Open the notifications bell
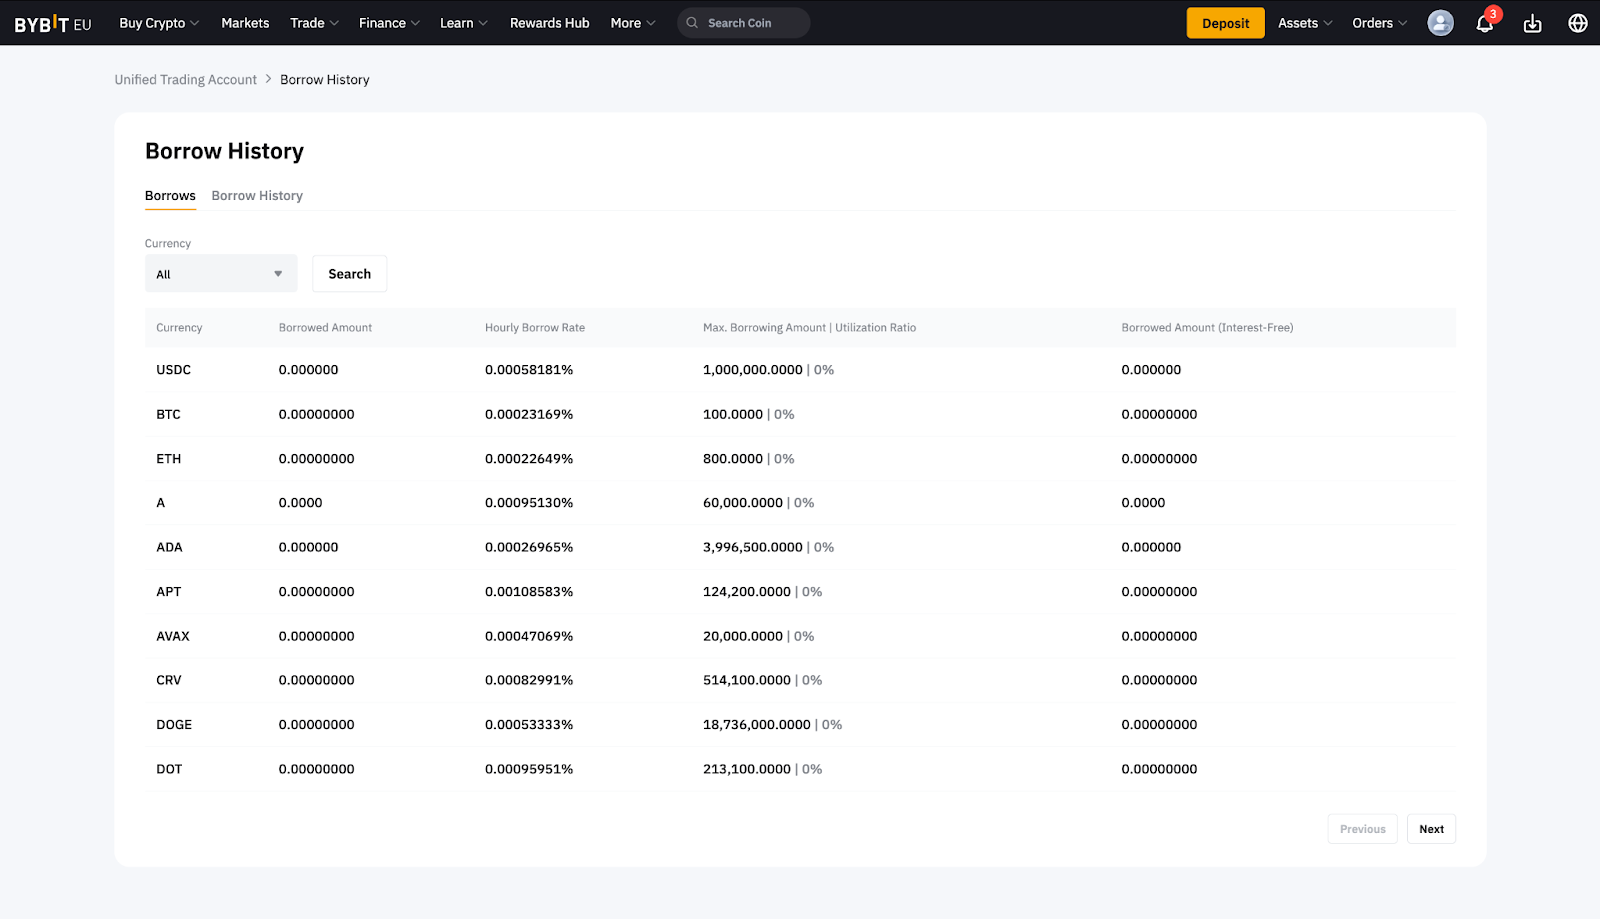Viewport: 1600px width, 919px height. (x=1485, y=23)
